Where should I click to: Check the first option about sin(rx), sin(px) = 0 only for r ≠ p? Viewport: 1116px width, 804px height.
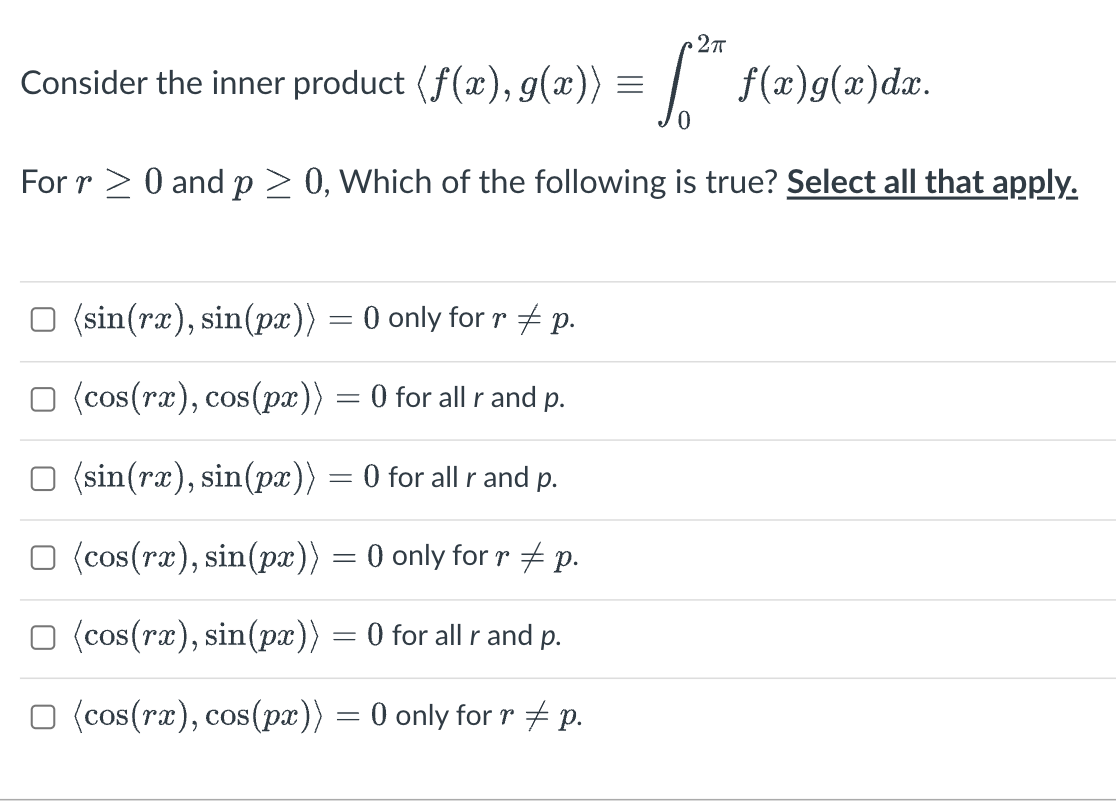(x=44, y=318)
